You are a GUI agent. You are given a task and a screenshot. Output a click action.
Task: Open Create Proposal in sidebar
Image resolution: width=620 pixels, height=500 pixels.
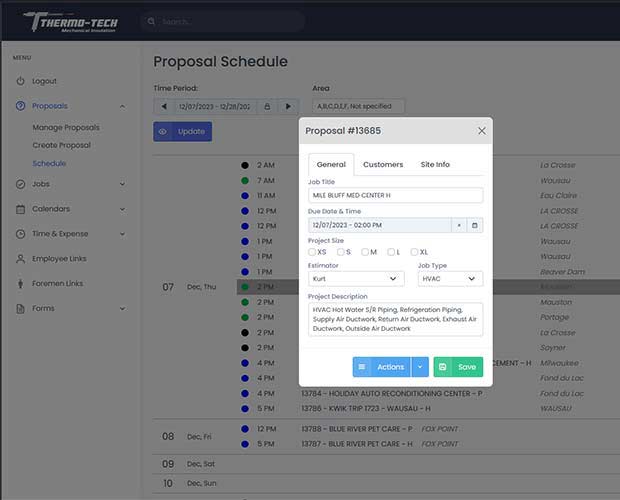pos(62,145)
